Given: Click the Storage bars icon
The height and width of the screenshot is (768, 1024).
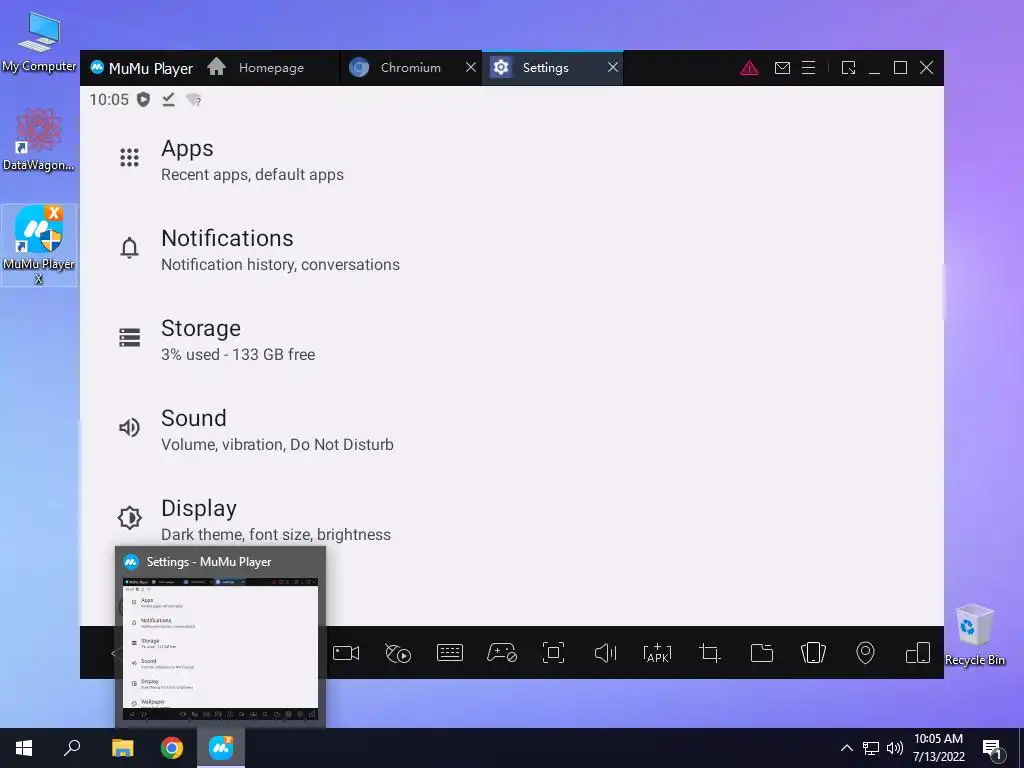Looking at the screenshot, I should (129, 338).
